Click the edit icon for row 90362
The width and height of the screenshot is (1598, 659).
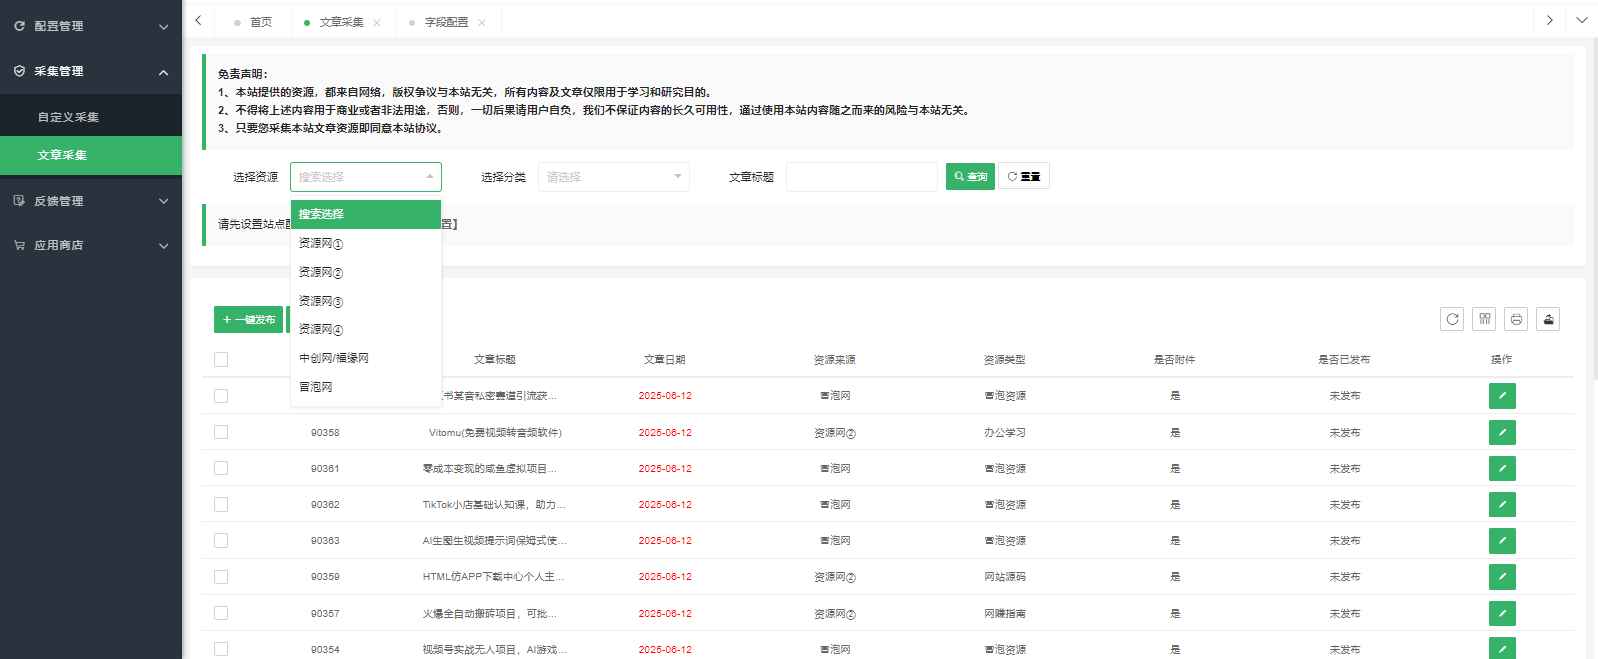(x=1502, y=505)
